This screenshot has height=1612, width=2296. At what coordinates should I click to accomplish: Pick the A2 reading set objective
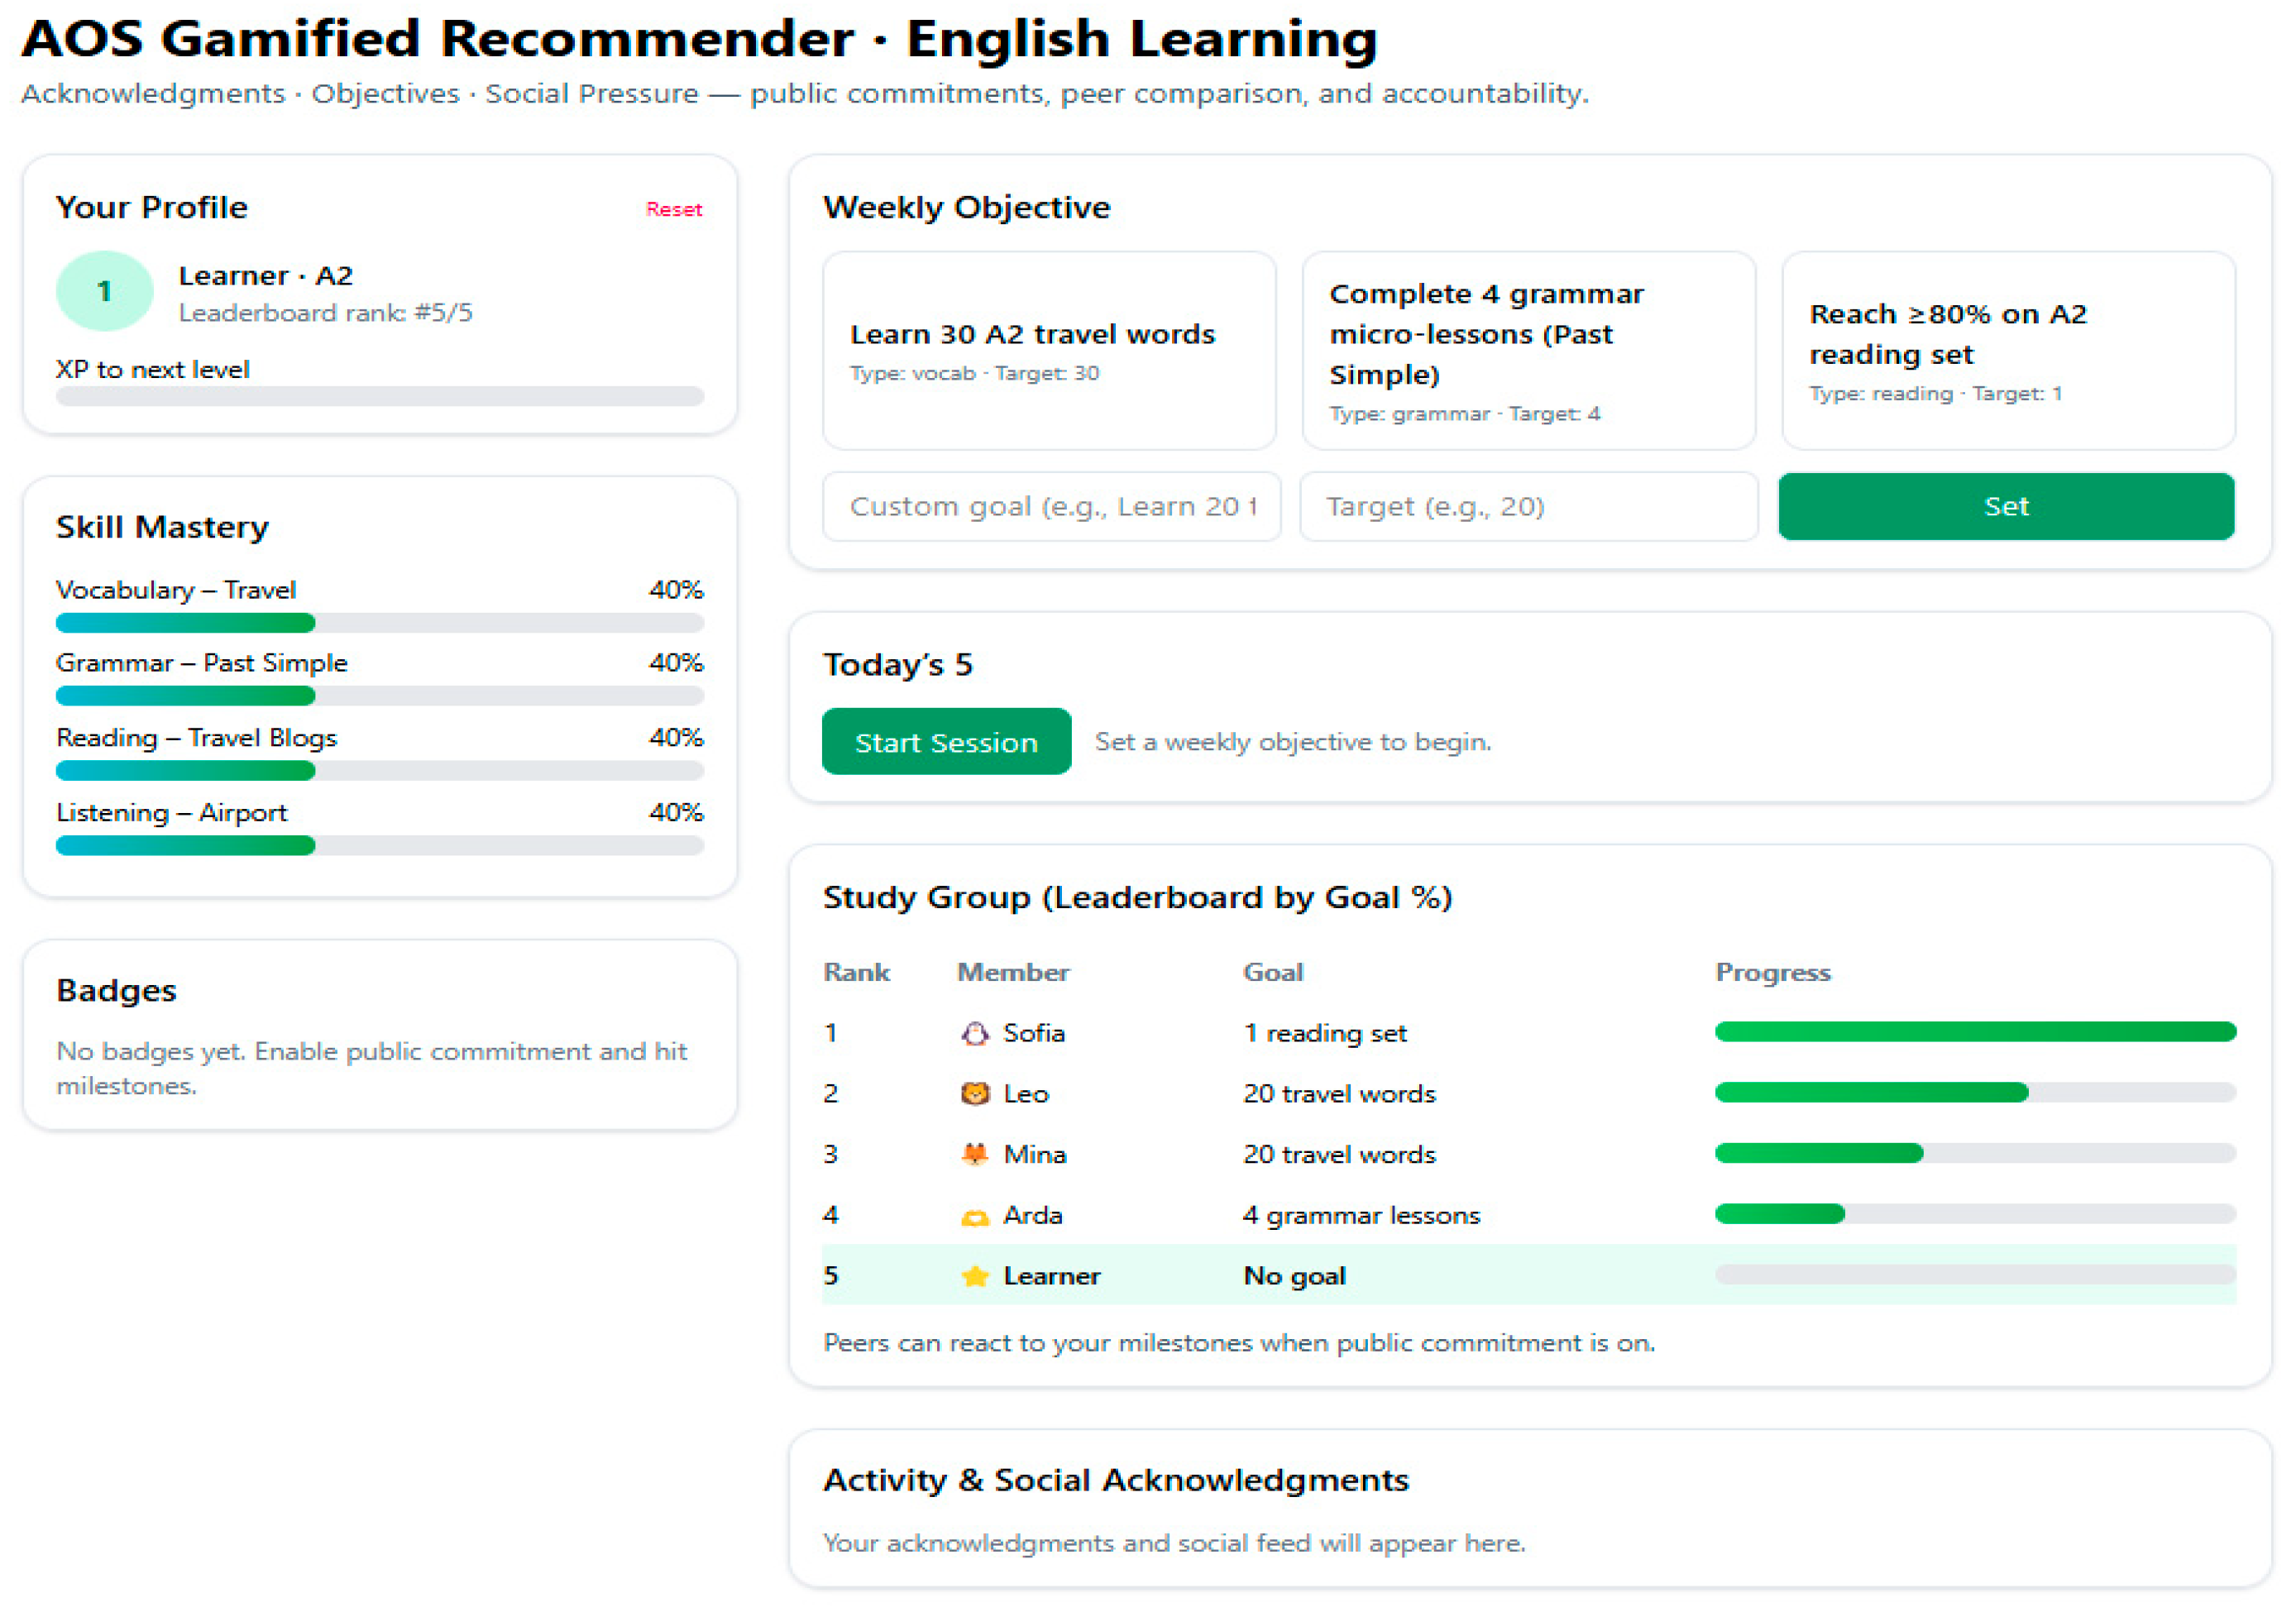pyautogui.click(x=2007, y=350)
